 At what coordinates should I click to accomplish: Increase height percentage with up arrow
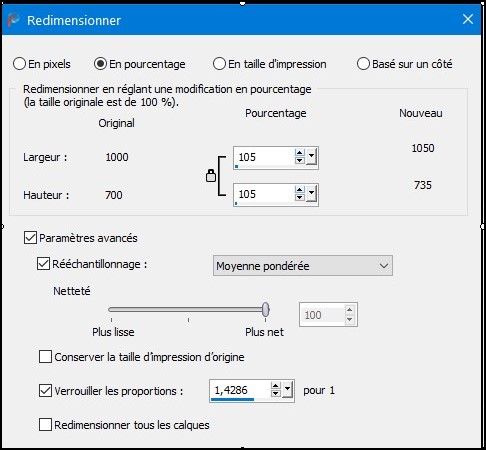(300, 190)
